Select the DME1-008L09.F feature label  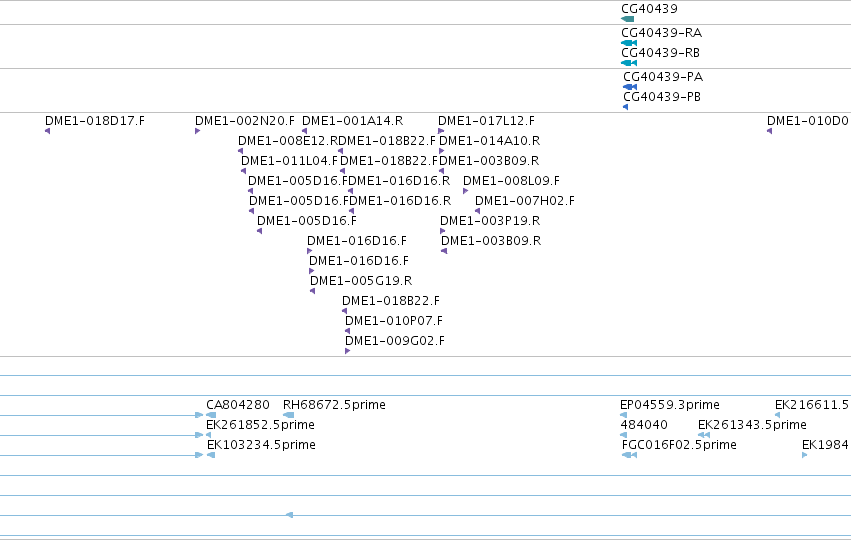coord(511,181)
